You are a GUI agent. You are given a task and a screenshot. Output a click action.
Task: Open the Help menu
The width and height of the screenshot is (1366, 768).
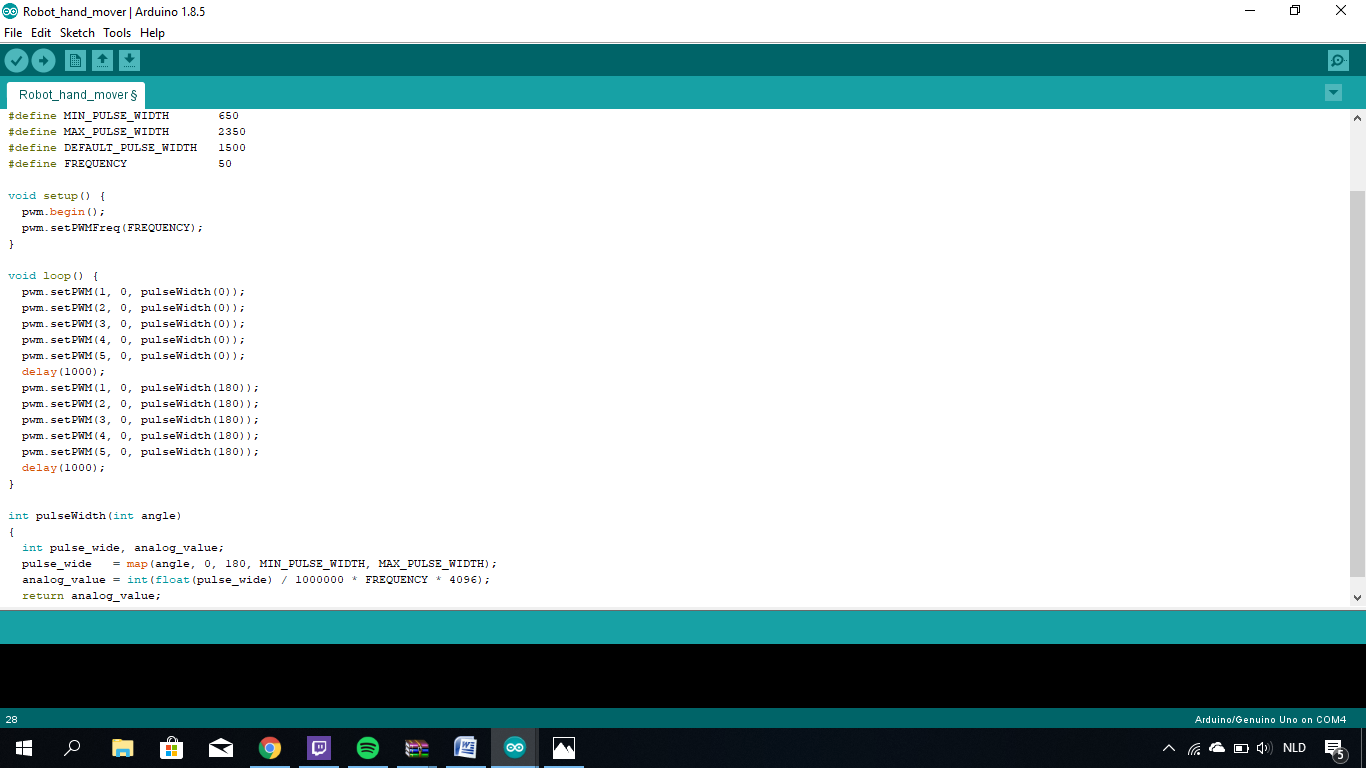click(152, 33)
